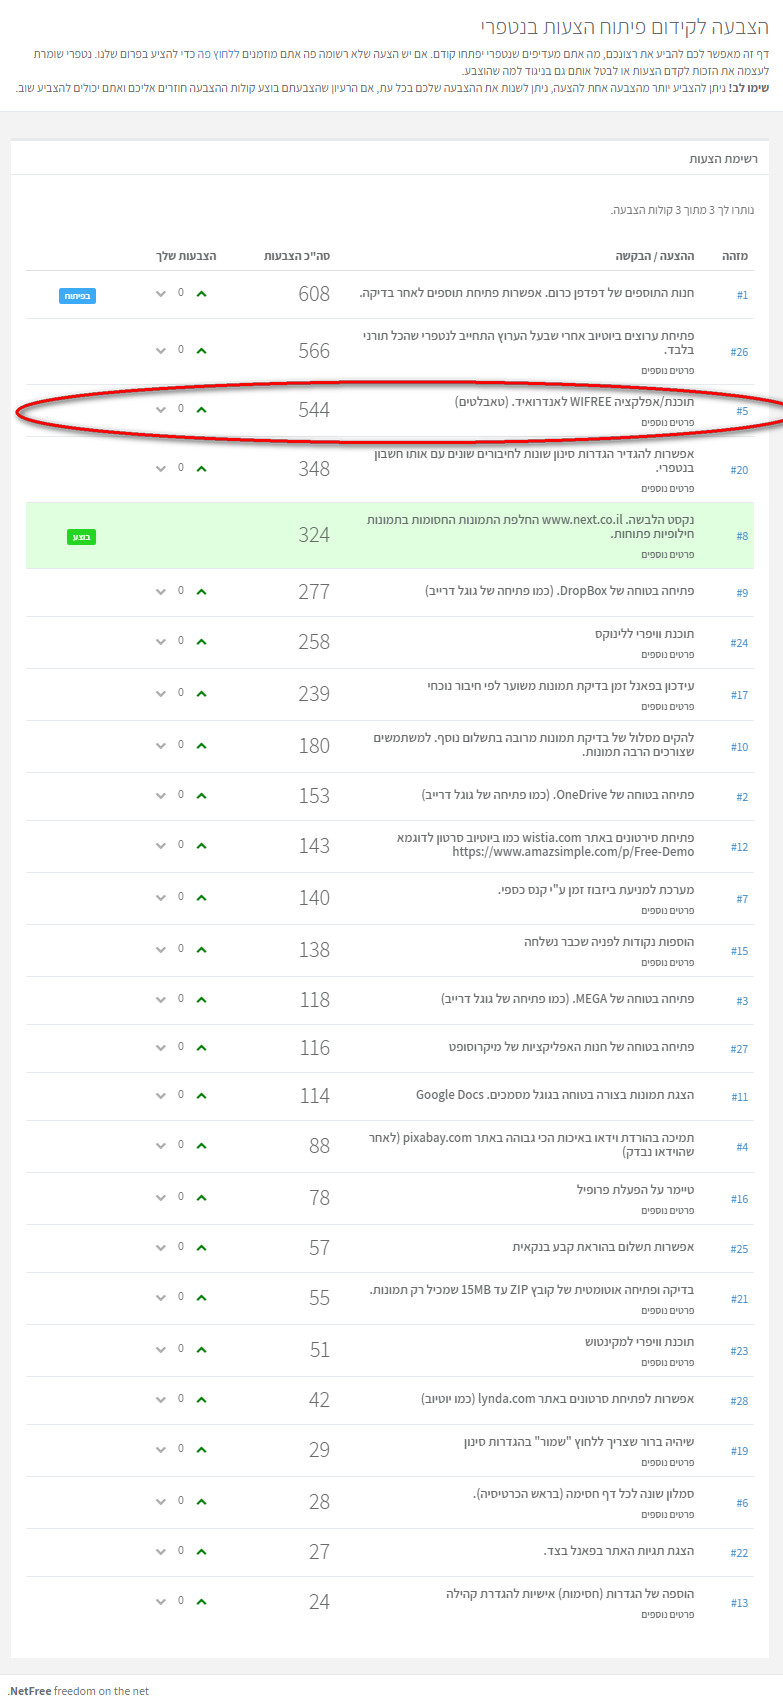Upvote suggestion #15 with 138 votes

[x=201, y=950]
